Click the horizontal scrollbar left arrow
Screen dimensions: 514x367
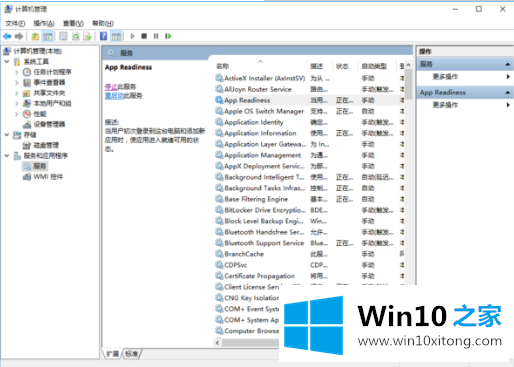click(x=218, y=342)
